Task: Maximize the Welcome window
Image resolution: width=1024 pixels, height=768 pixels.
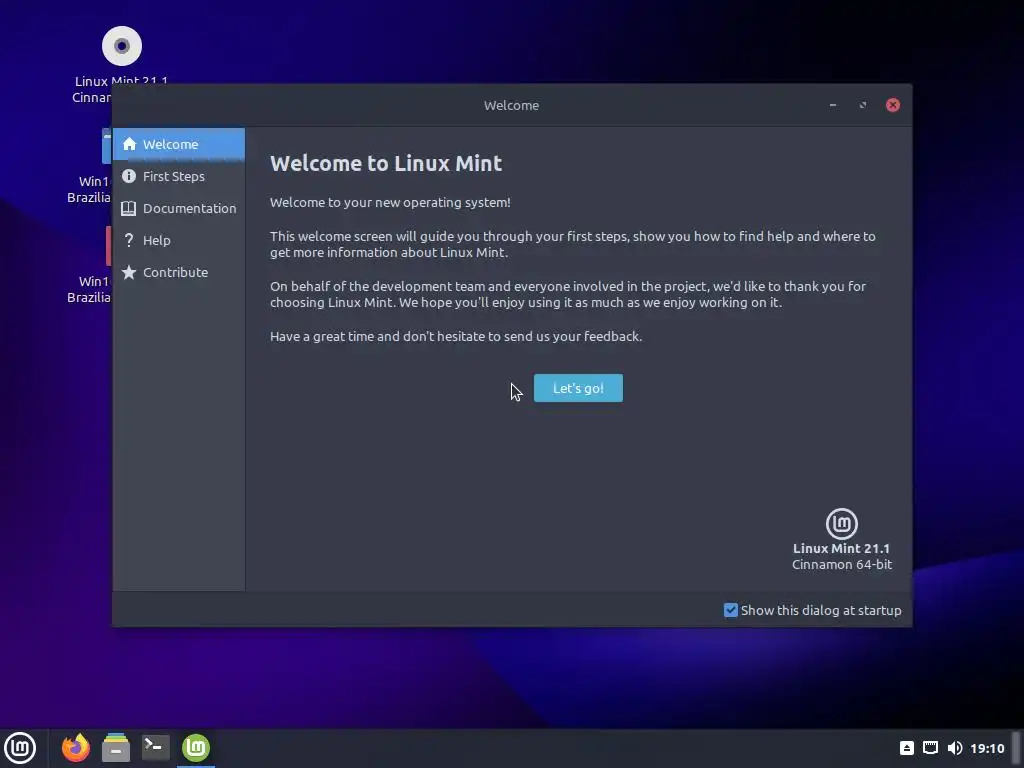Action: click(863, 105)
